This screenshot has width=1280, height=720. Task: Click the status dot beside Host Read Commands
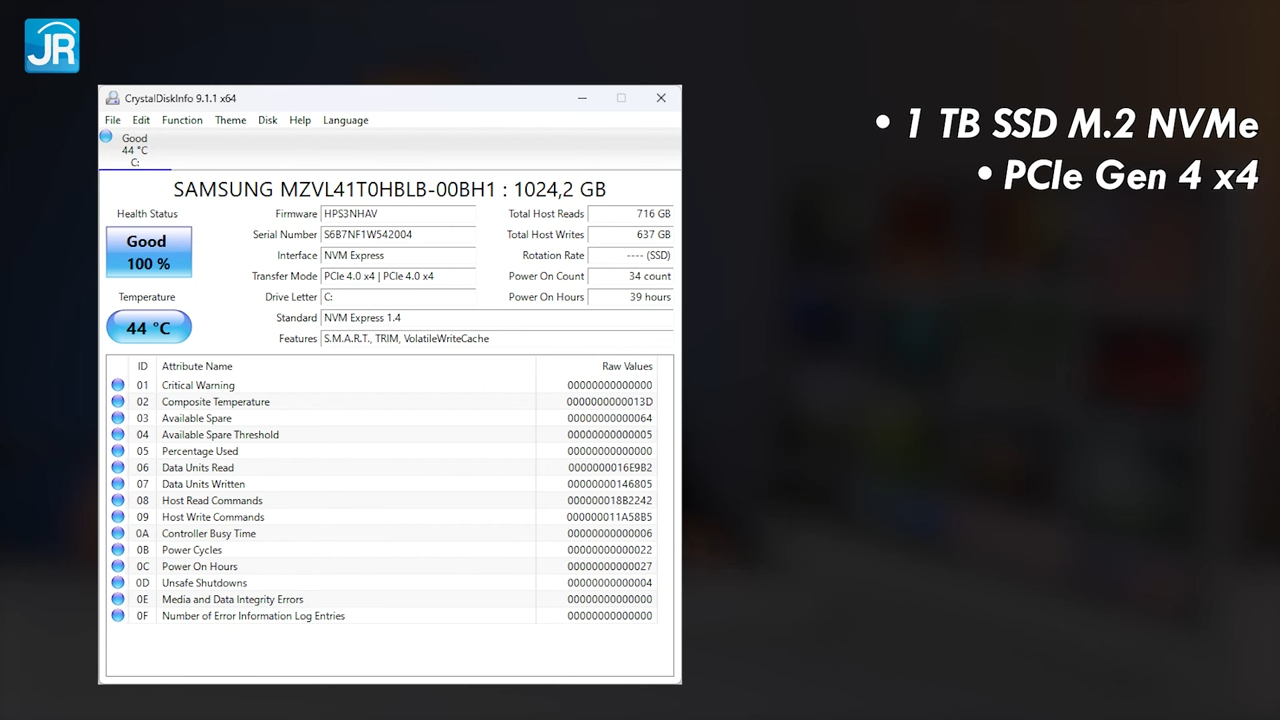(x=117, y=500)
